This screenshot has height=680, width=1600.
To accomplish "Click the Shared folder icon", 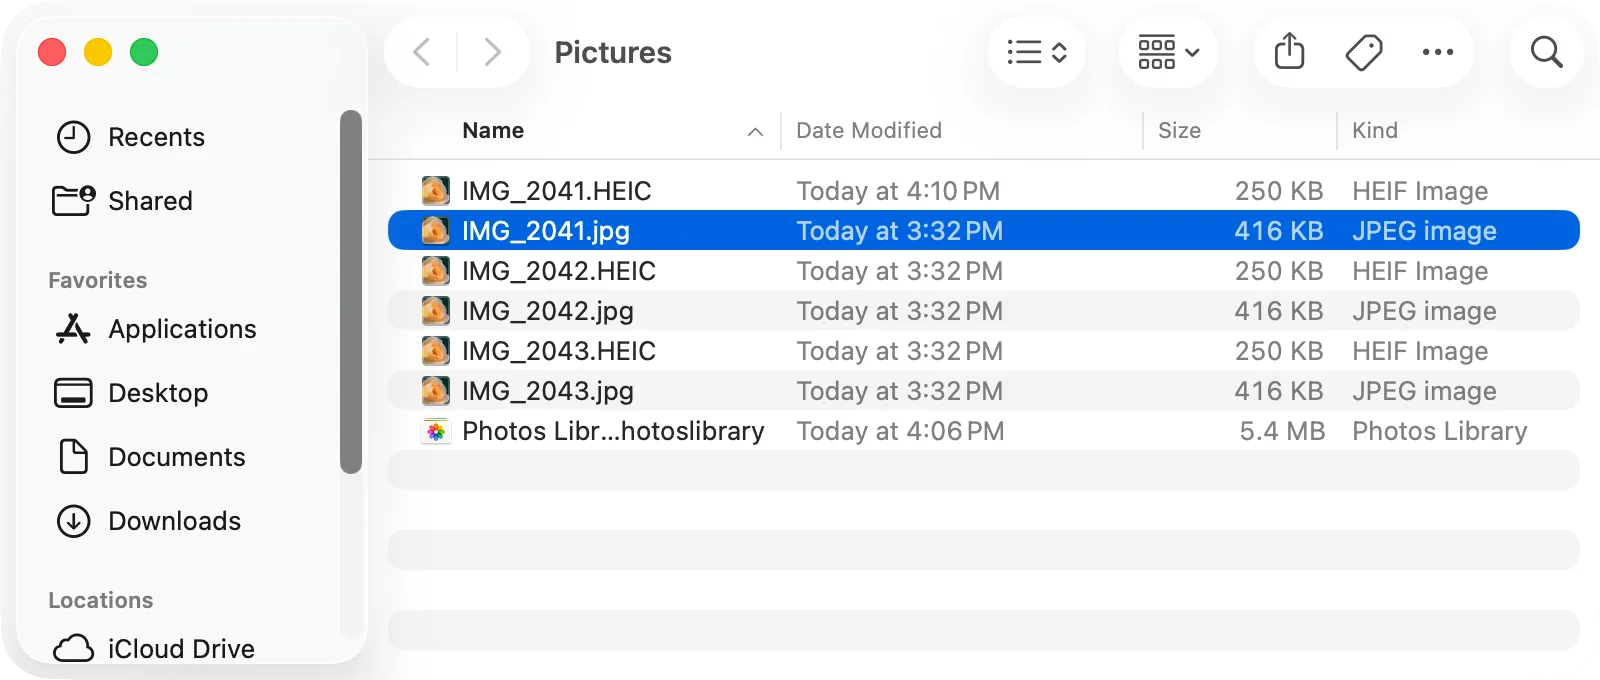I will 74,200.
